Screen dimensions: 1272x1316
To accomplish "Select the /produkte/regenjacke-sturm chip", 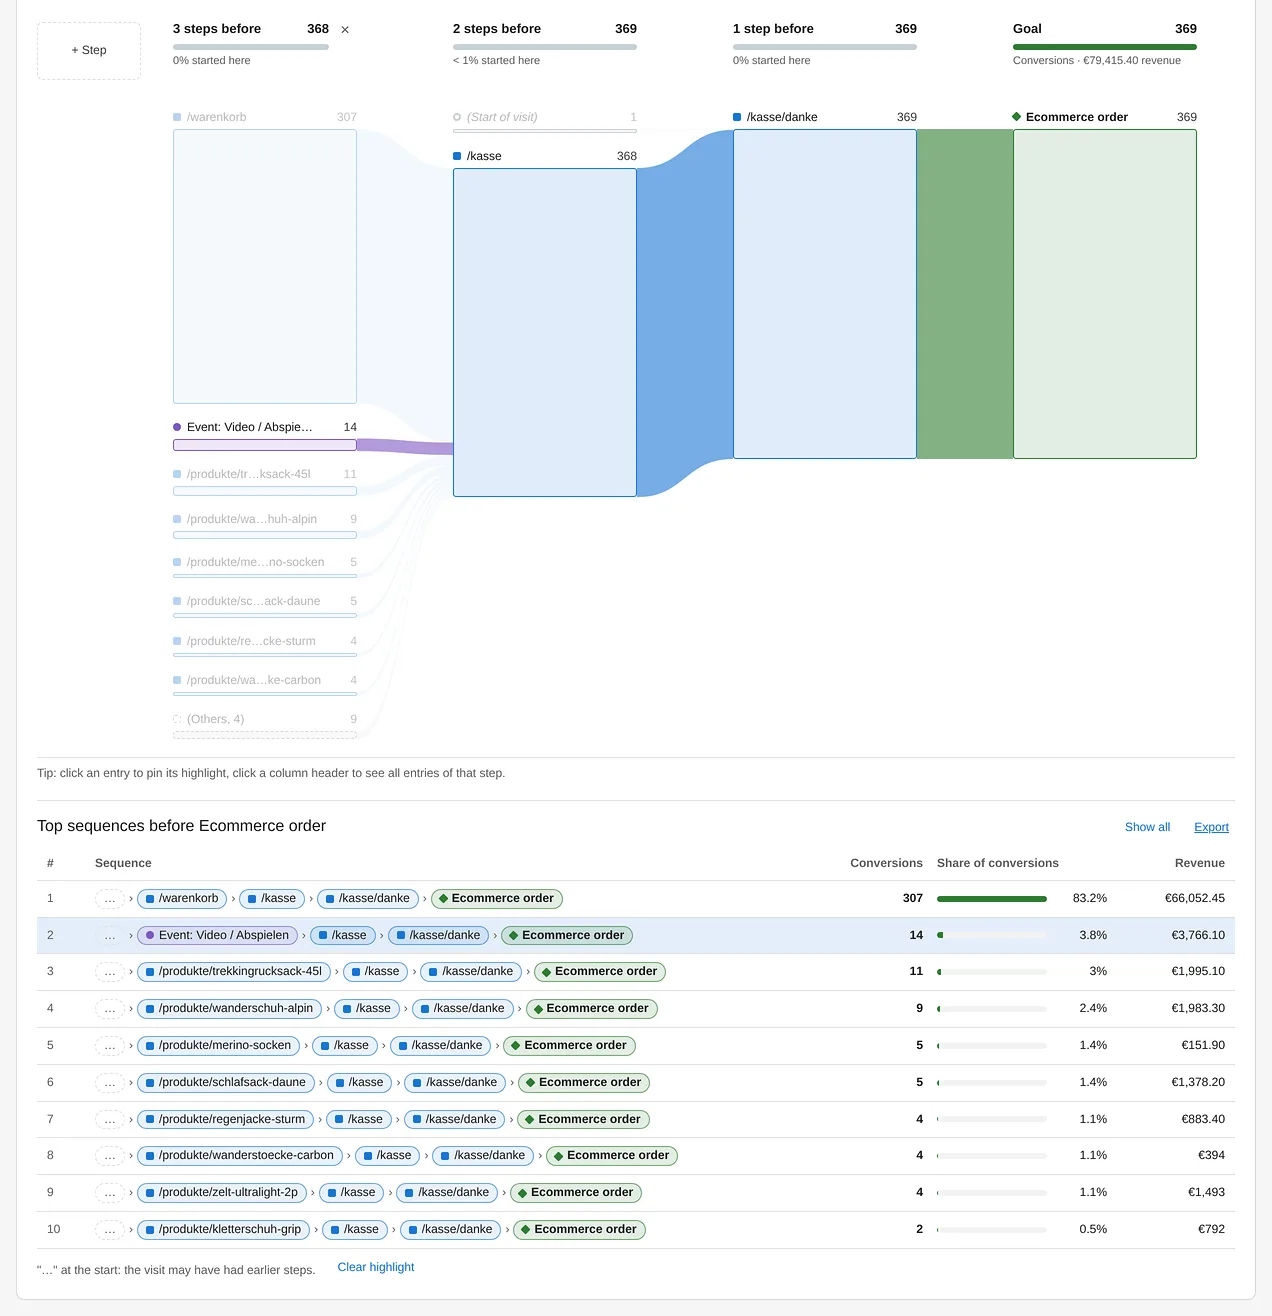I will coord(225,1120).
